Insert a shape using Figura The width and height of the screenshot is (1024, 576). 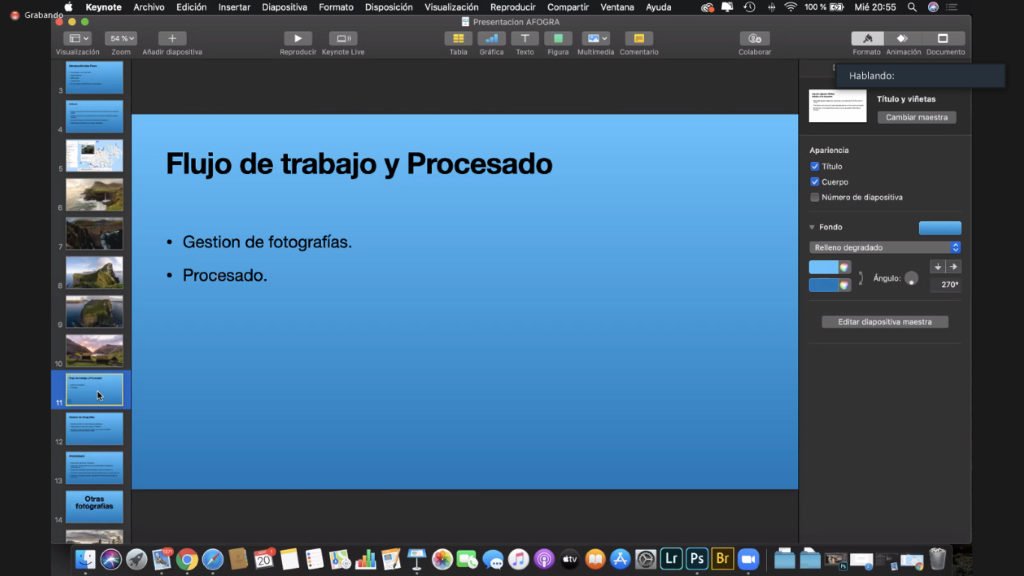(x=558, y=38)
